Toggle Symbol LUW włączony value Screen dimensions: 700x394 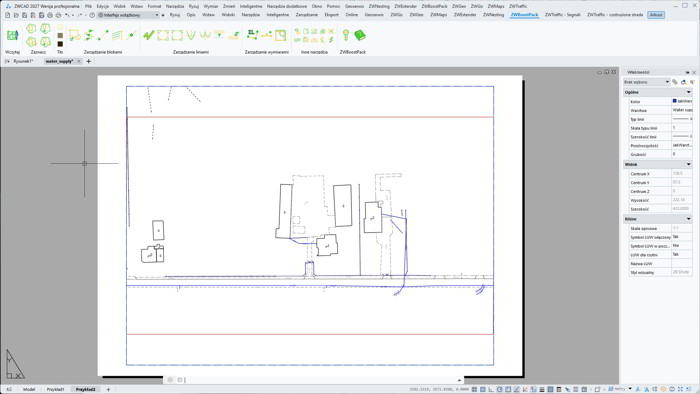point(682,237)
